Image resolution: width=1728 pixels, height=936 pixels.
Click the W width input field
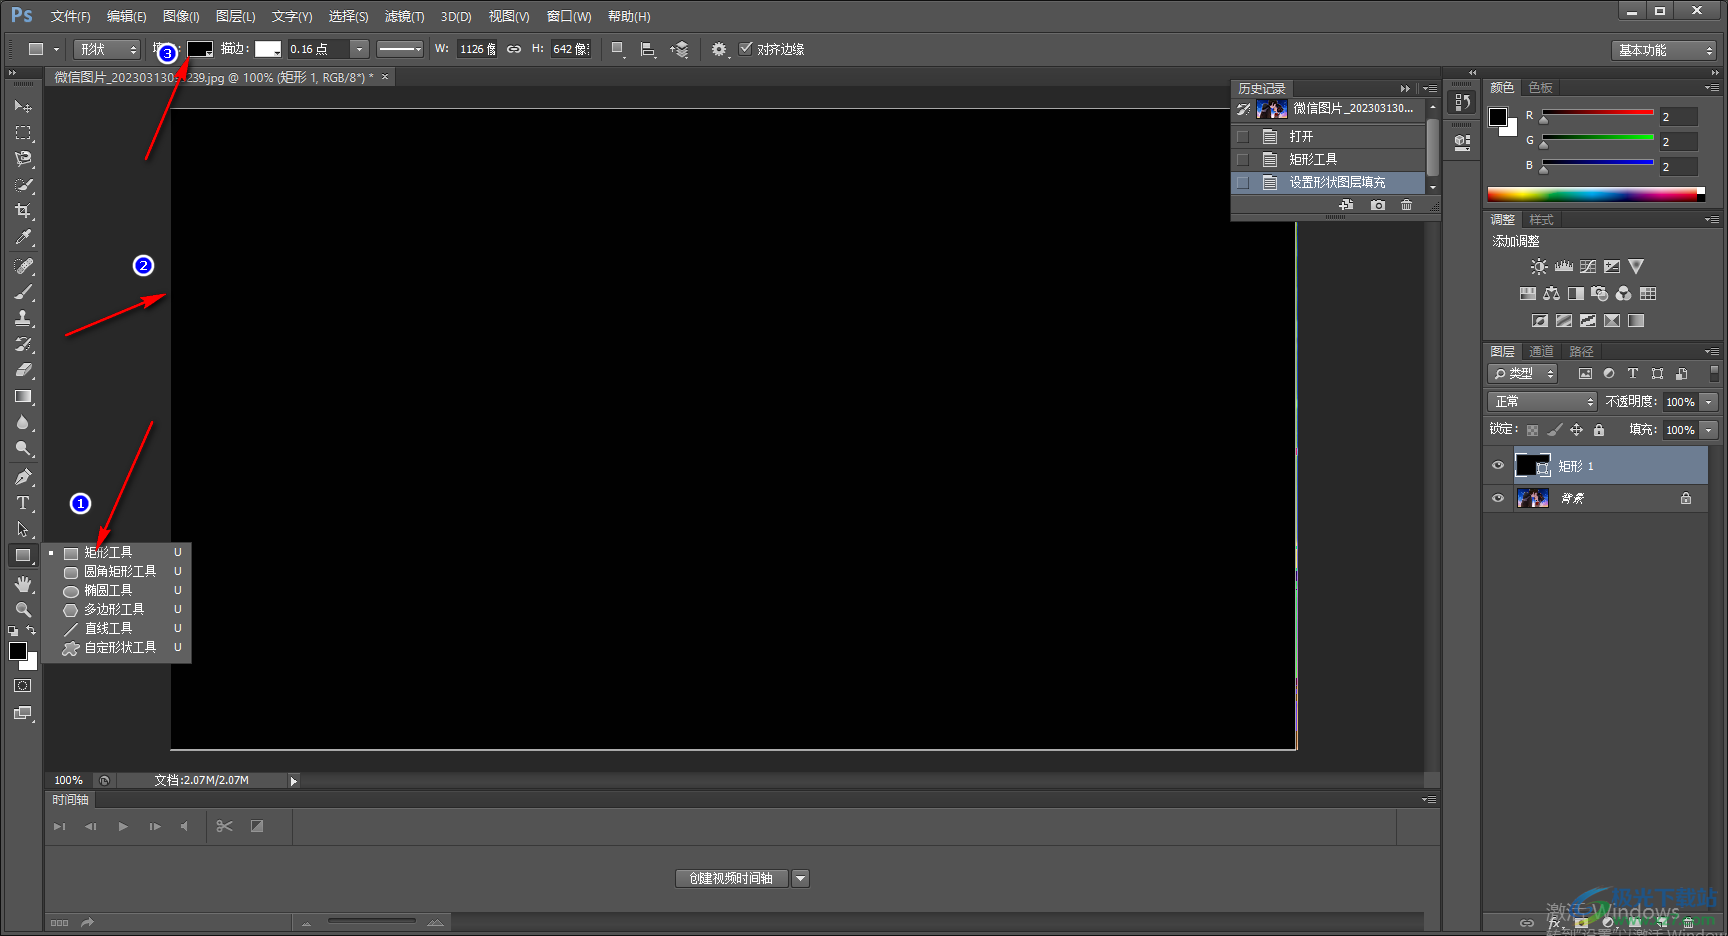click(x=477, y=49)
